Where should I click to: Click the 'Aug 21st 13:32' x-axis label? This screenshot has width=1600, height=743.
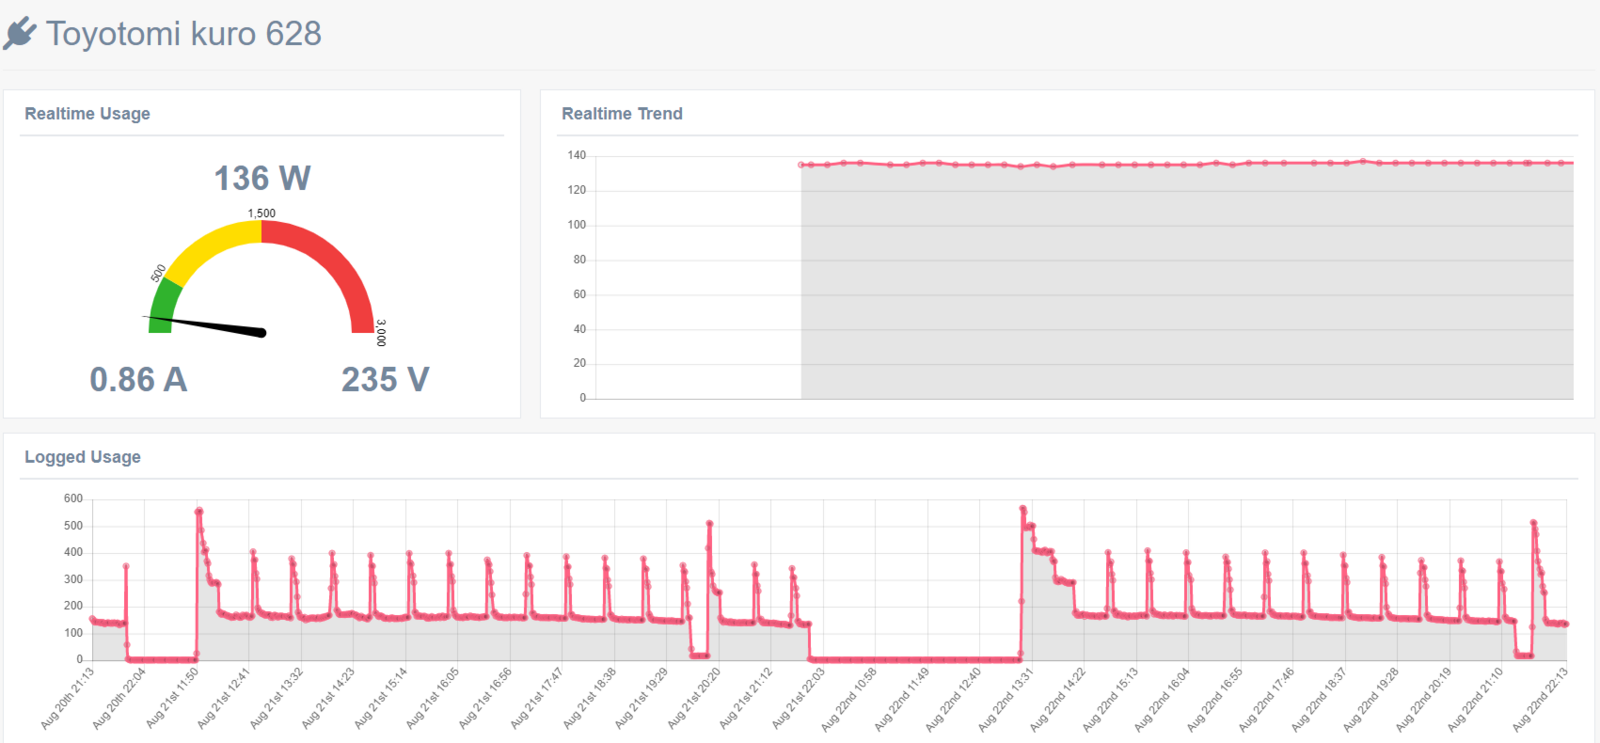click(x=277, y=698)
